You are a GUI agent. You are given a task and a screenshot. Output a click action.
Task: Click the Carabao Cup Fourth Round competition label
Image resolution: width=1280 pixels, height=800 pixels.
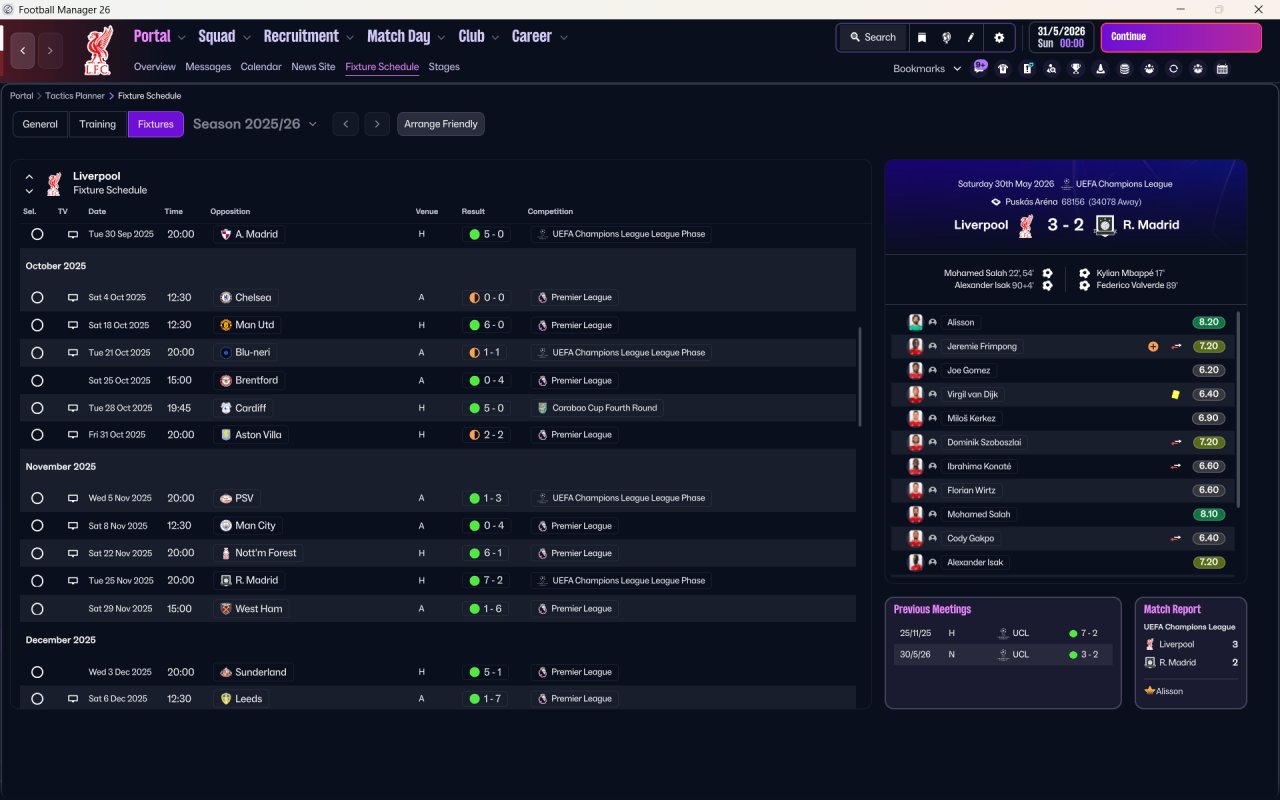599,408
